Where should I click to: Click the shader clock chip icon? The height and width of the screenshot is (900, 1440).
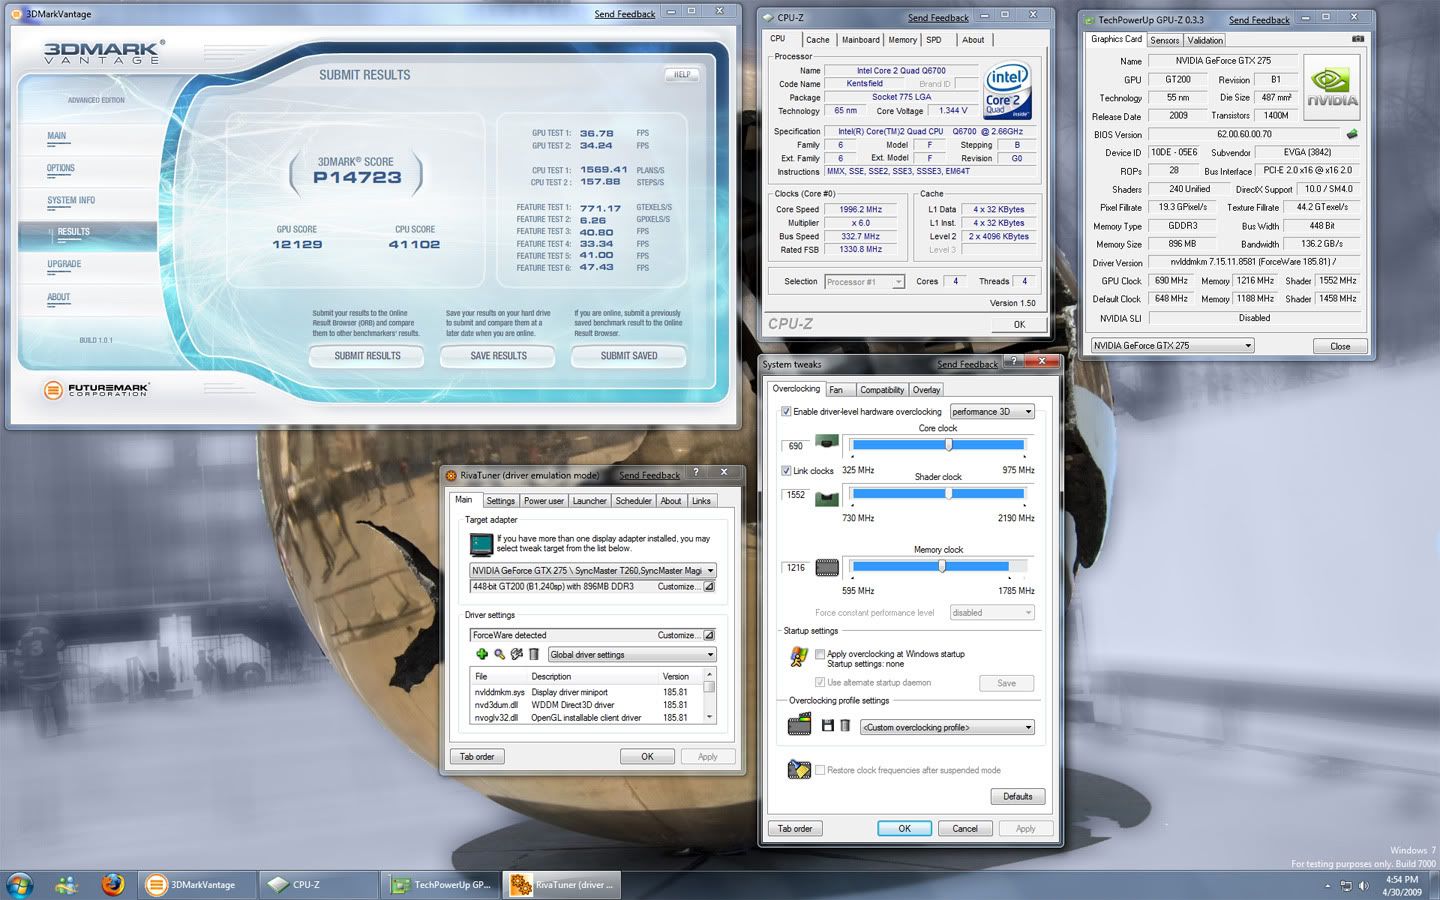pyautogui.click(x=826, y=497)
